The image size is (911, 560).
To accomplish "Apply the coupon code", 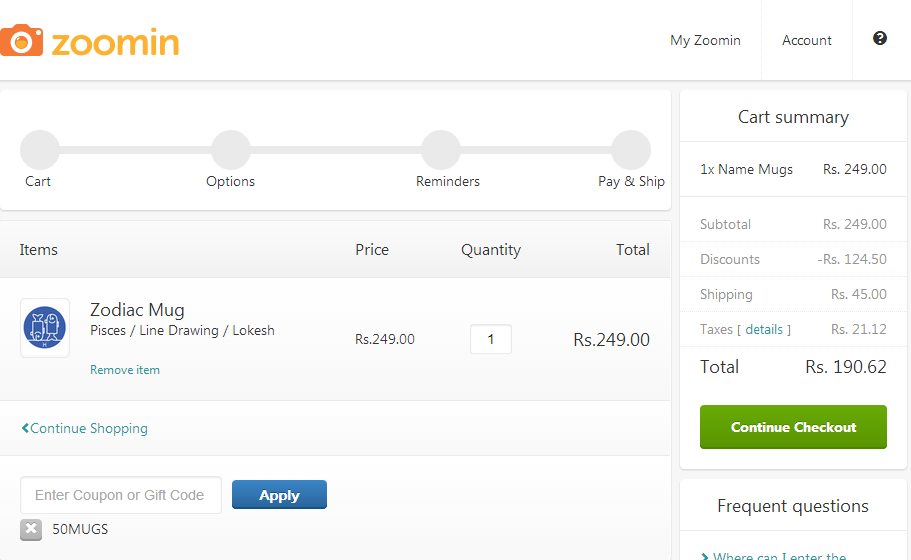I will click(x=279, y=495).
